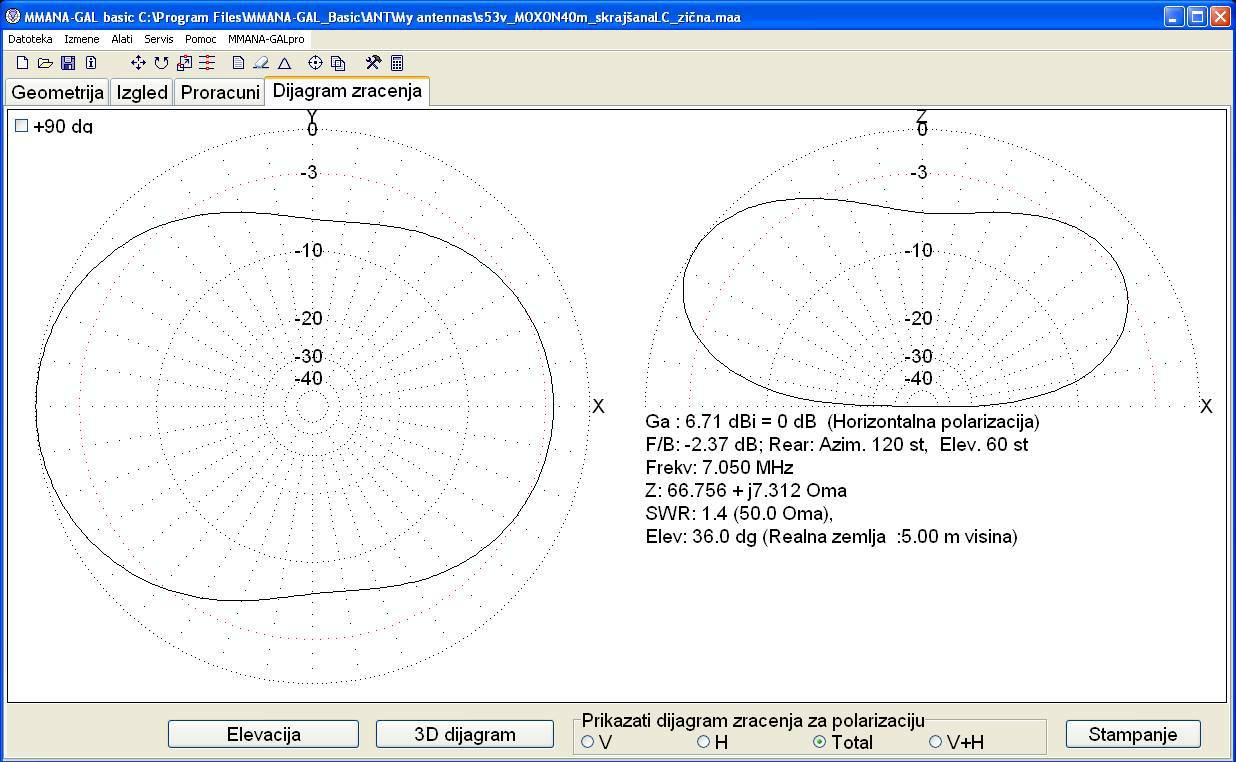Click the Z: 66.756 + j7.312 Oma text
The image size is (1236, 762).
[747, 491]
